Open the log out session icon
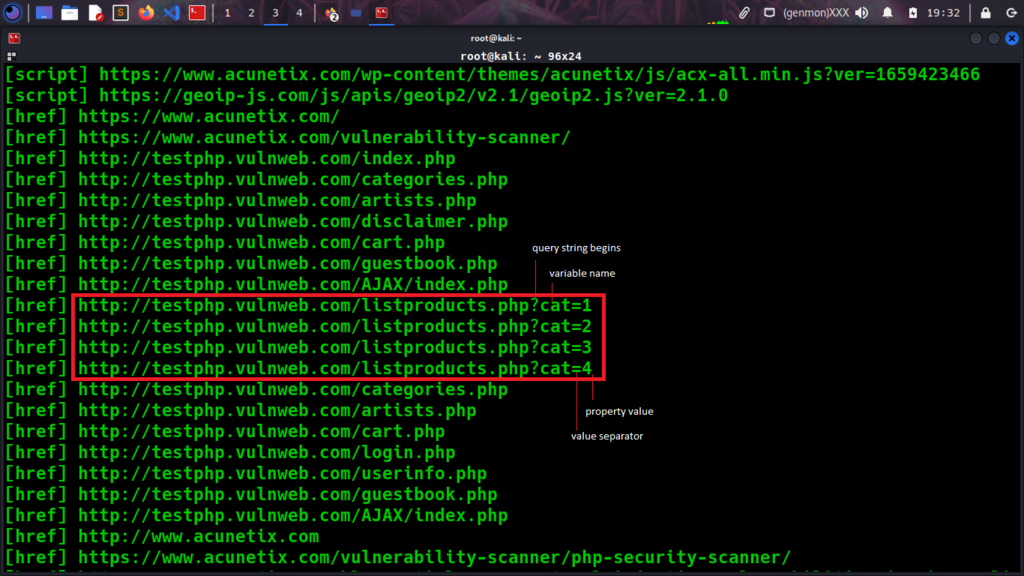This screenshot has width=1024, height=576. pyautogui.click(x=1009, y=13)
